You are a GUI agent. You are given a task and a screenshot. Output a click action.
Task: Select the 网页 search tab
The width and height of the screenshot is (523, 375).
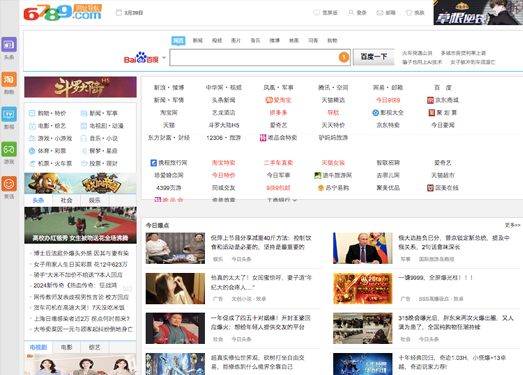[x=178, y=40]
